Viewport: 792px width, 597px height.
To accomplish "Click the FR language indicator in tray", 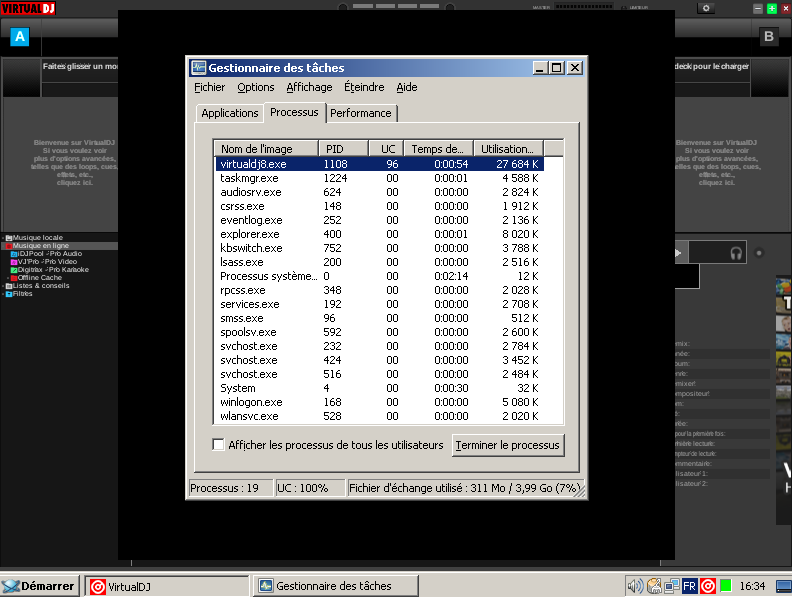I will coord(690,586).
